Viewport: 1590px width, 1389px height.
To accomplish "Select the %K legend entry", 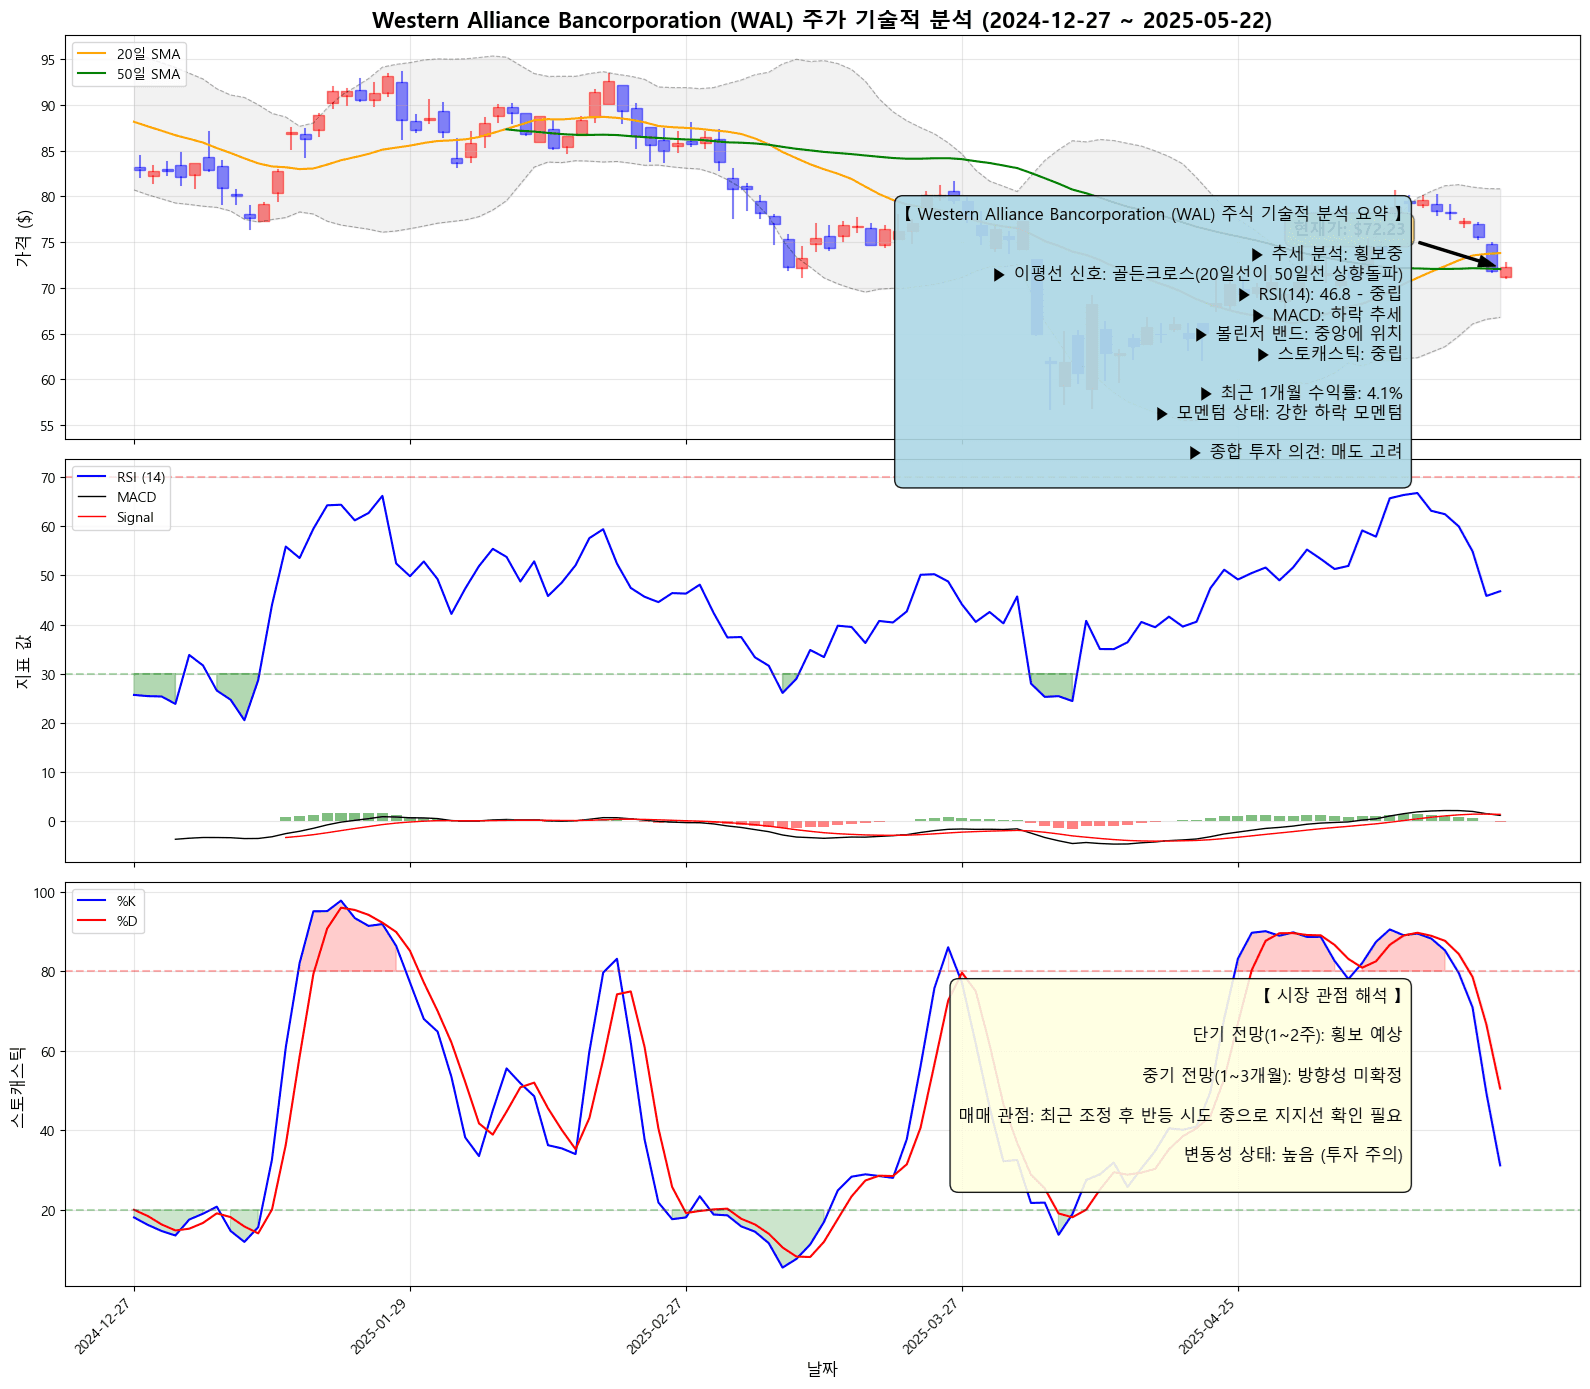I will tap(107, 901).
